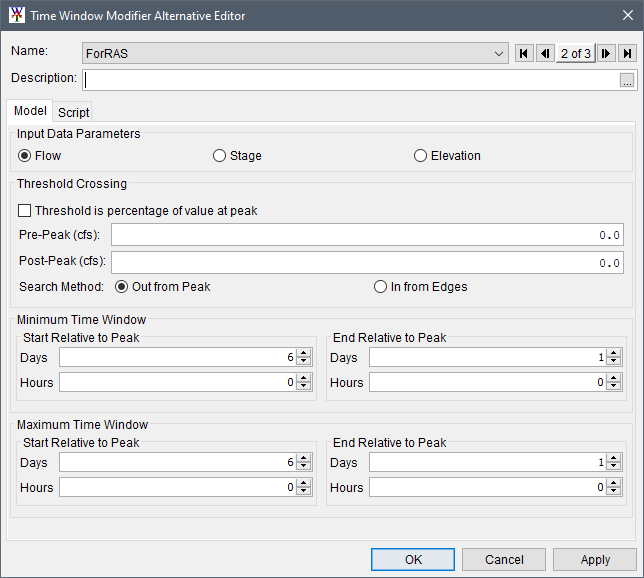This screenshot has height=578, width=644.
Task: Jump to the last alternative record
Action: [627, 54]
